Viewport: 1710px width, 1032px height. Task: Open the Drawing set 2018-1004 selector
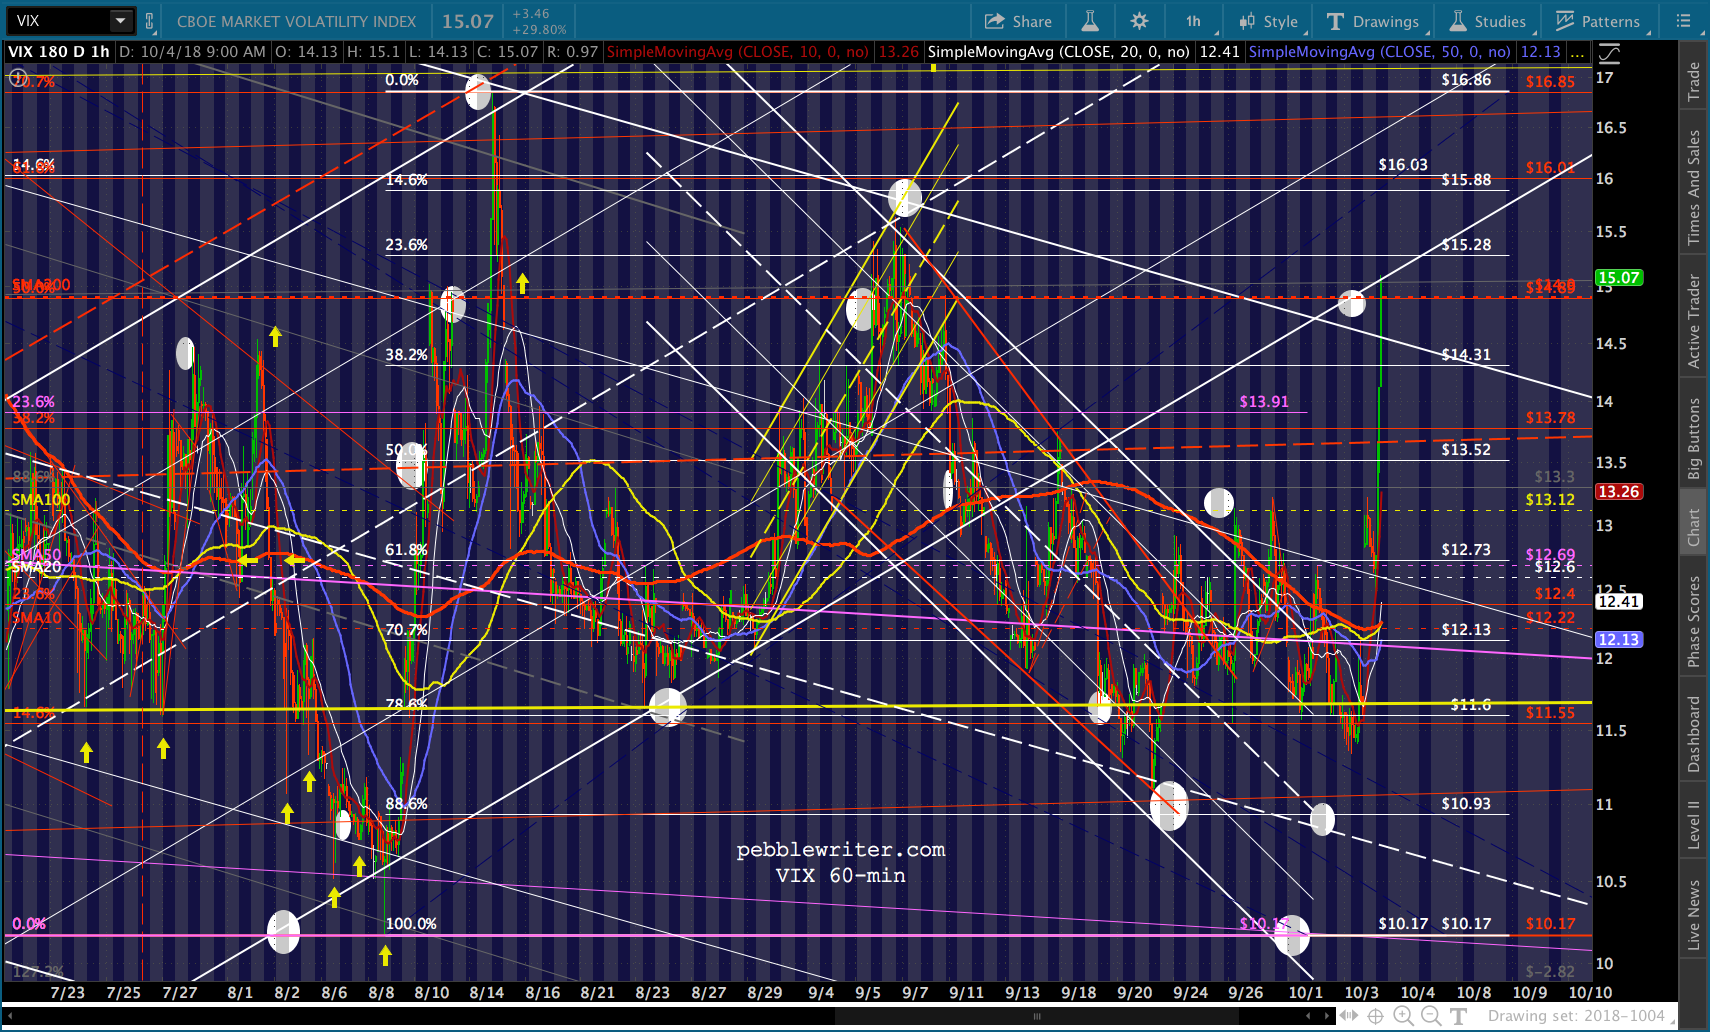click(x=1581, y=1016)
